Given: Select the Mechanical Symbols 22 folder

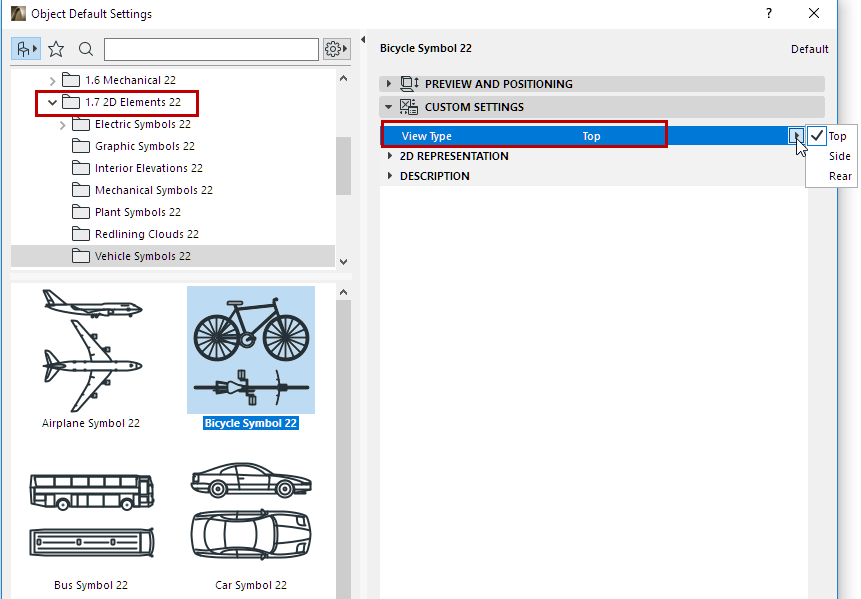Looking at the screenshot, I should pyautogui.click(x=154, y=190).
